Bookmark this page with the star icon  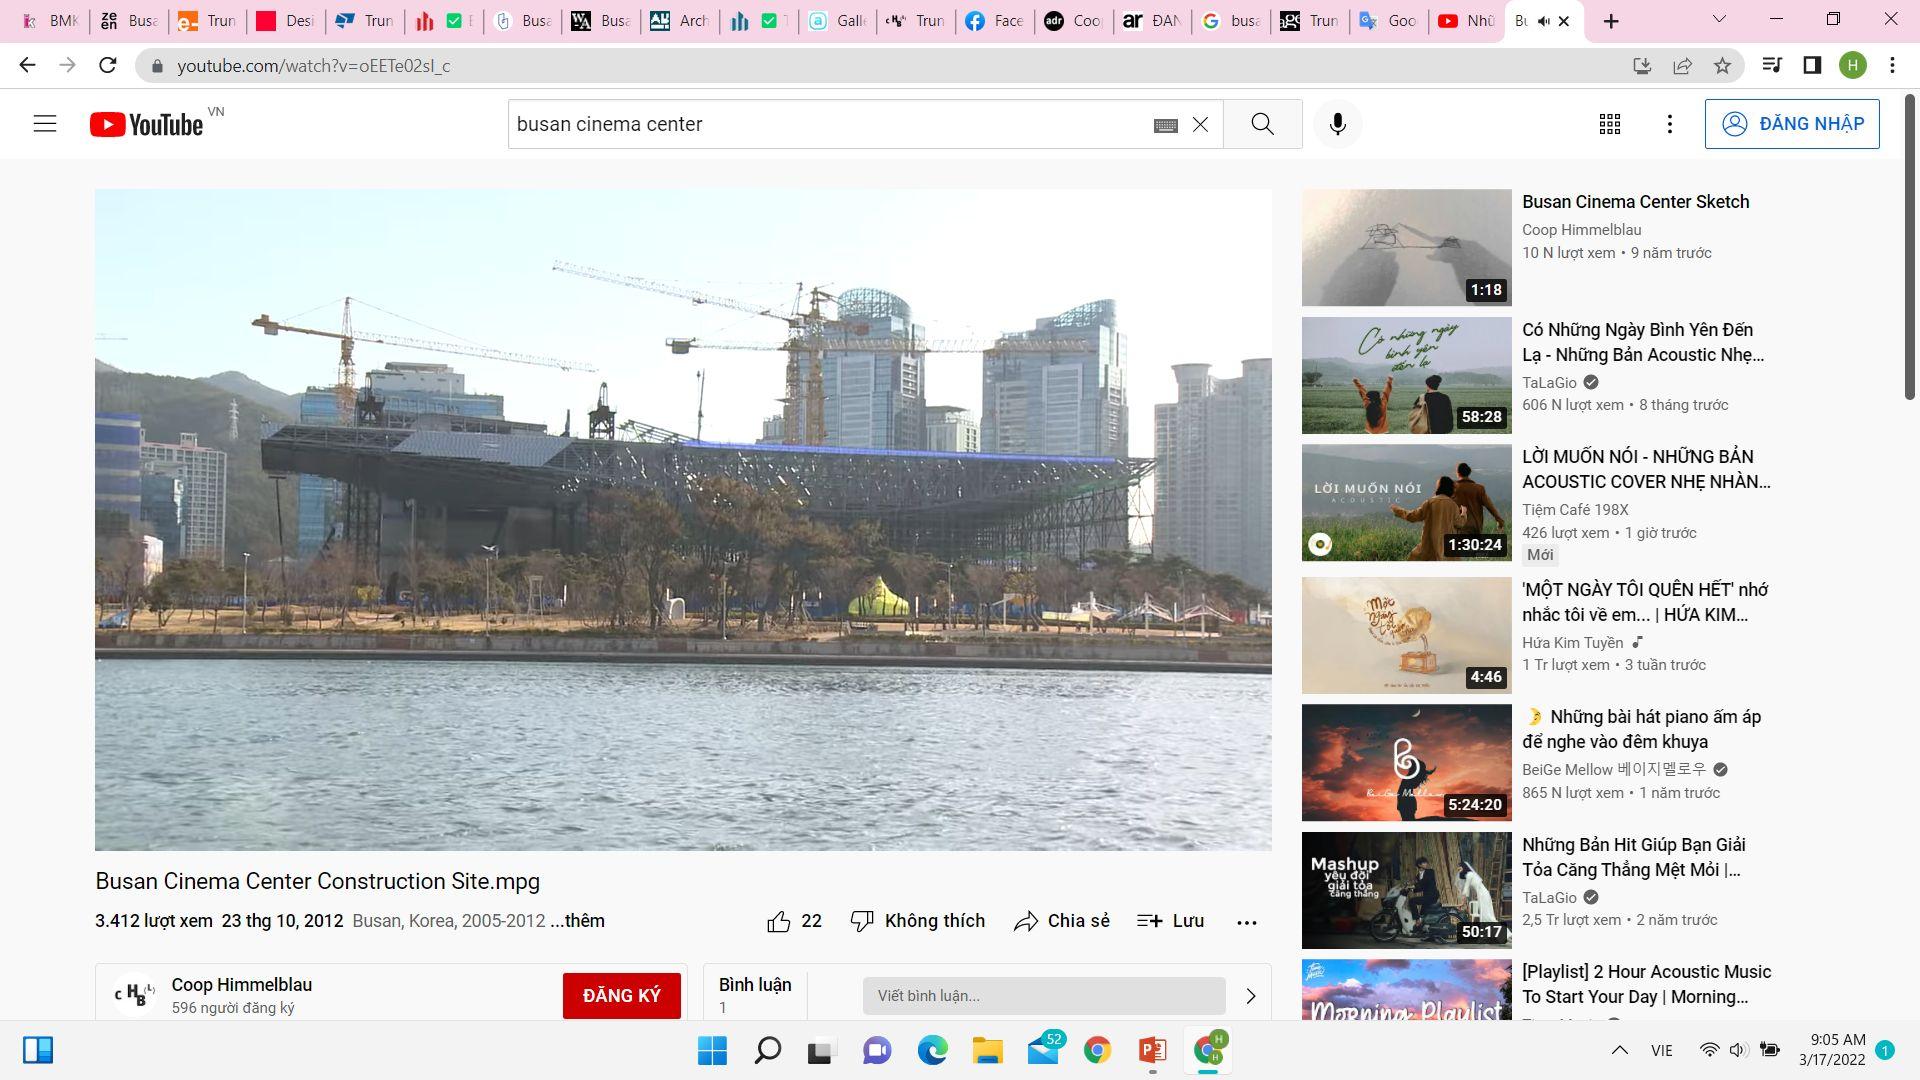click(1722, 66)
